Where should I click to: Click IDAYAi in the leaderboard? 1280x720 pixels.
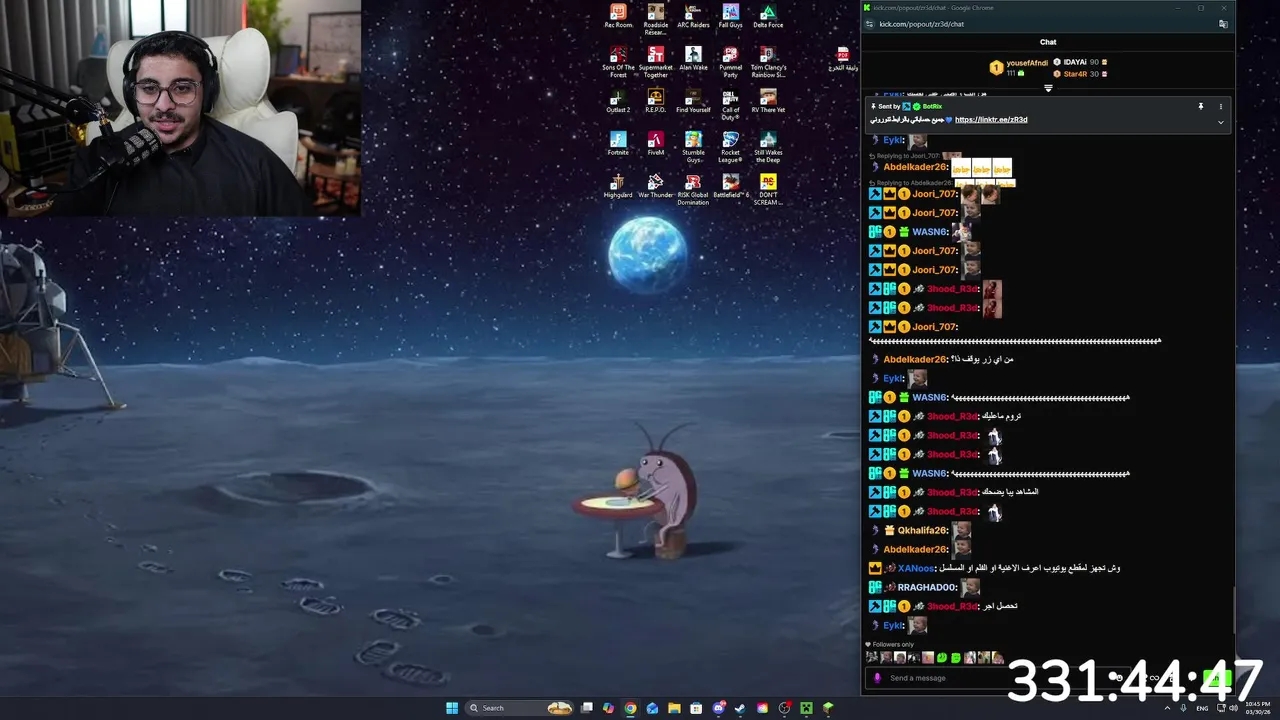[x=1075, y=62]
